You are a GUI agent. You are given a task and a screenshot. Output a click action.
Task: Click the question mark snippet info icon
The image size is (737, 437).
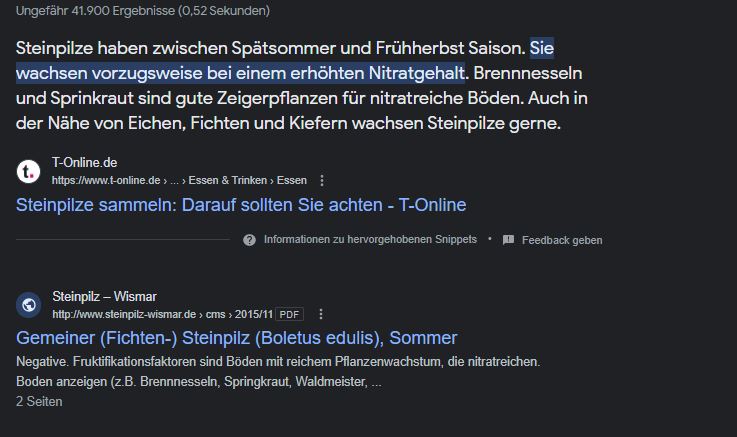pos(249,240)
